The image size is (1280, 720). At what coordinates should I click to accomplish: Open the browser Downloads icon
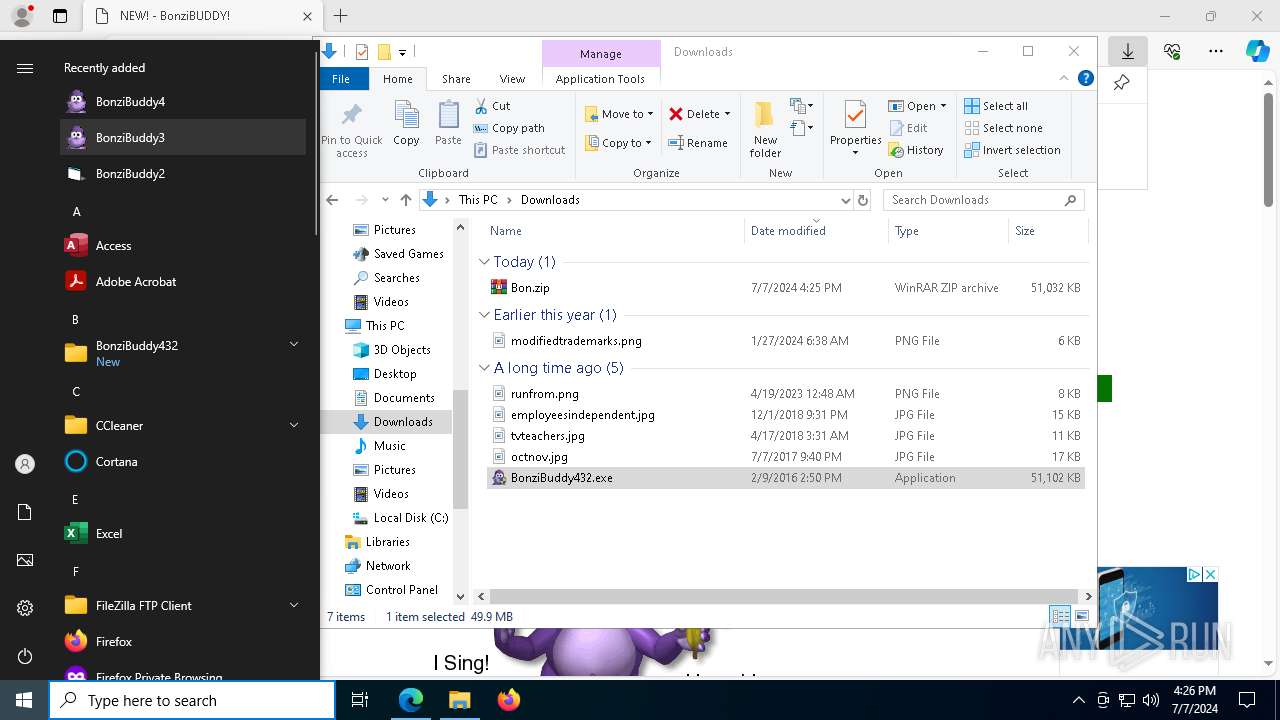pos(1128,51)
